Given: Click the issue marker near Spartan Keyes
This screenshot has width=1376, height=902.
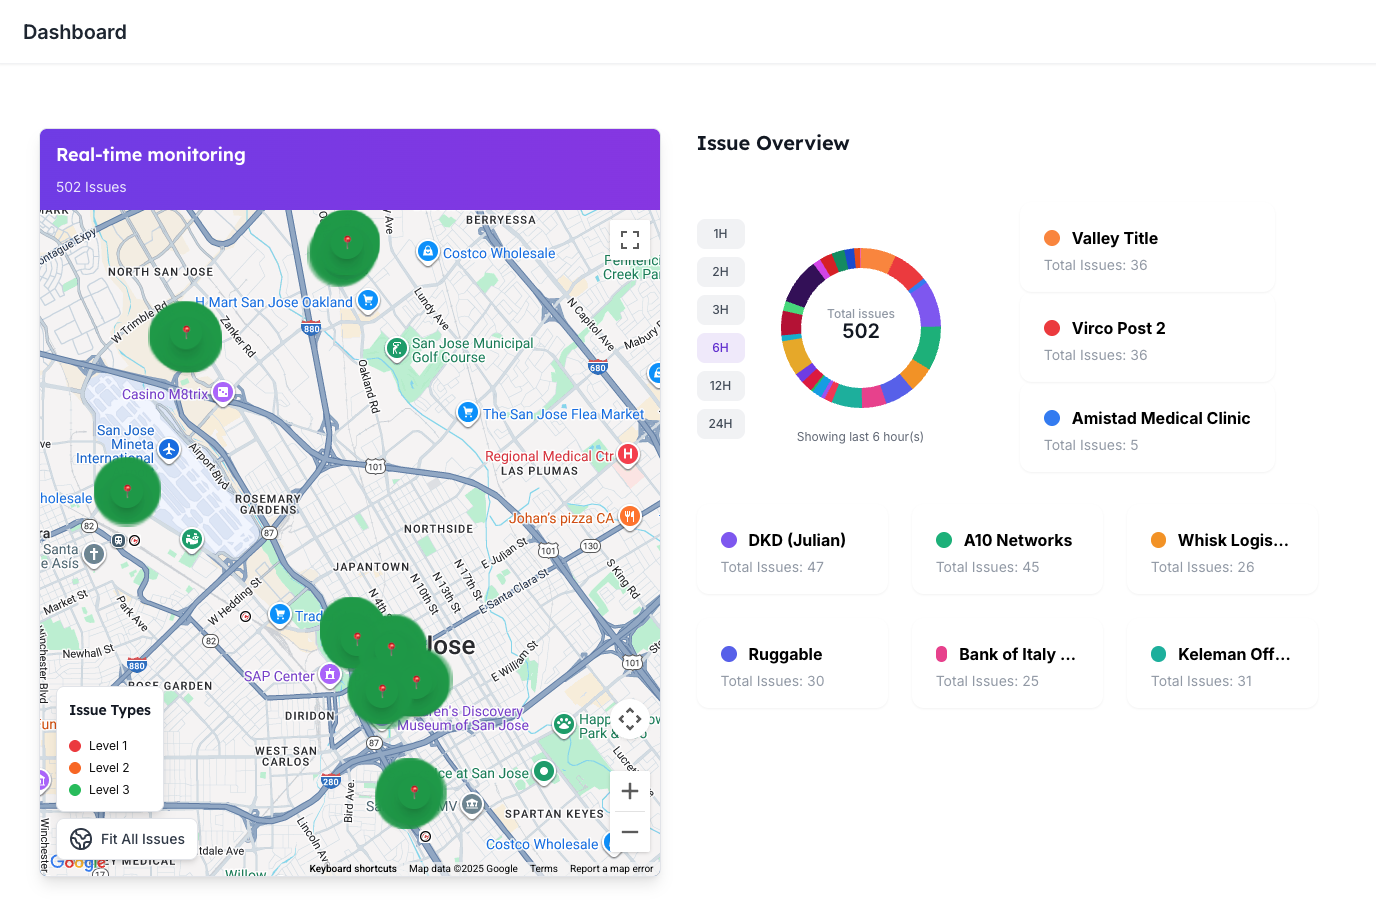Looking at the screenshot, I should point(413,793).
